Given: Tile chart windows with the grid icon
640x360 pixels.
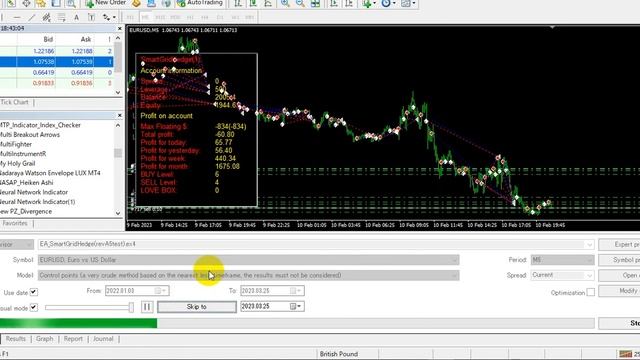Looking at the screenshot, I should [315, 3].
